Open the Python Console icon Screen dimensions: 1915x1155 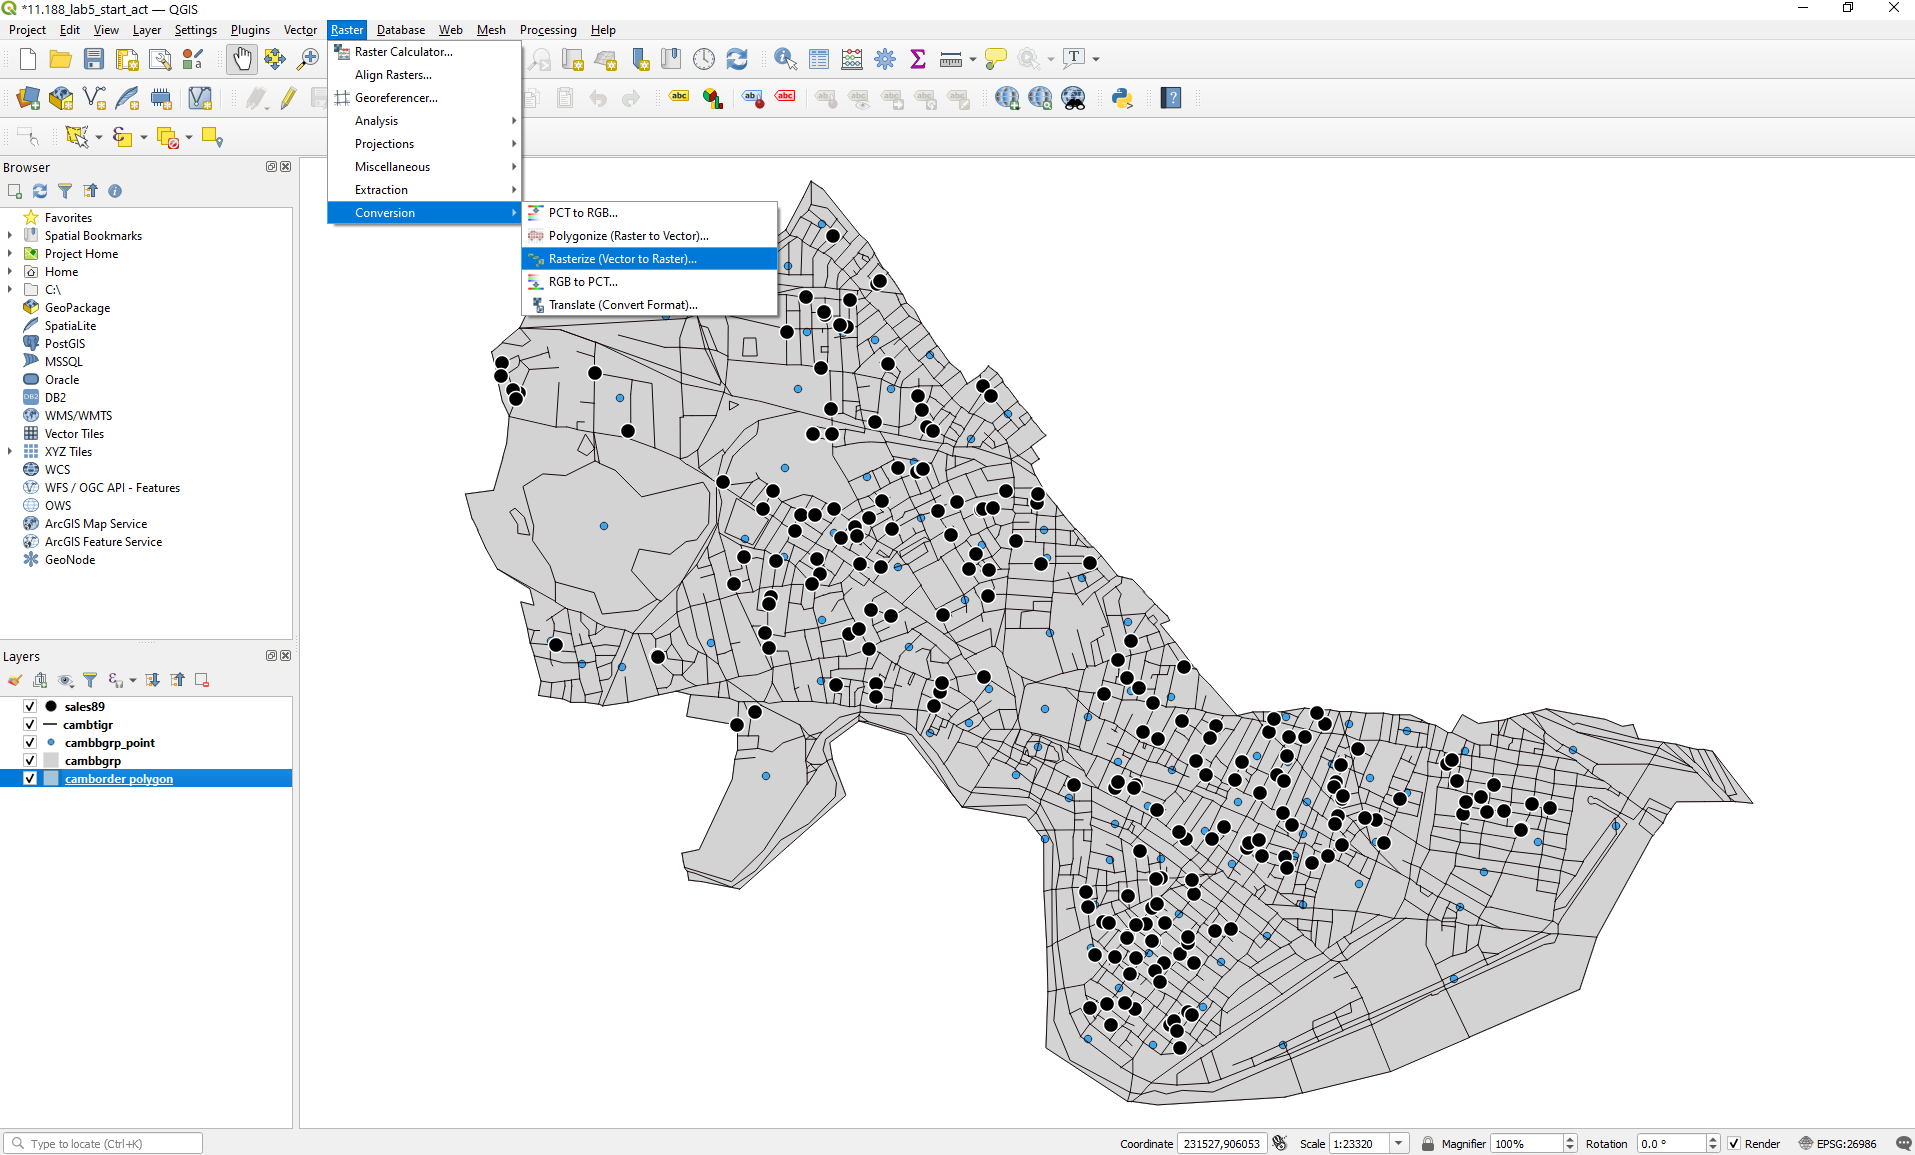click(1122, 98)
